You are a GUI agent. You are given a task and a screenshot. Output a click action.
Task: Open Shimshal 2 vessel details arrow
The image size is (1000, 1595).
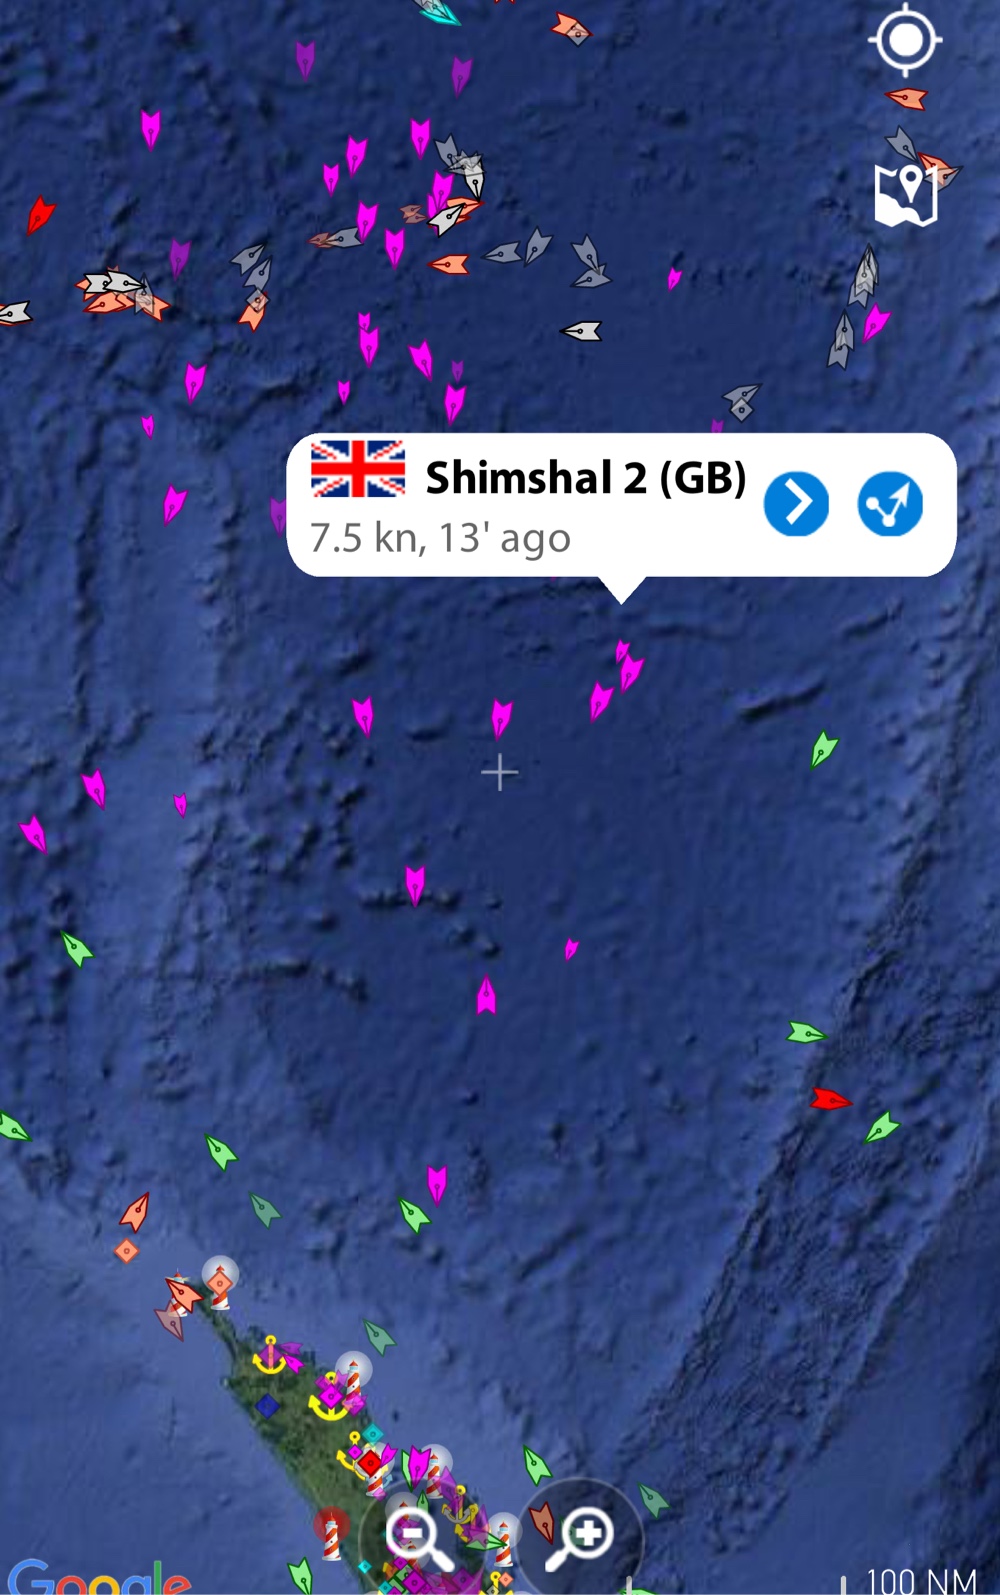(x=796, y=503)
